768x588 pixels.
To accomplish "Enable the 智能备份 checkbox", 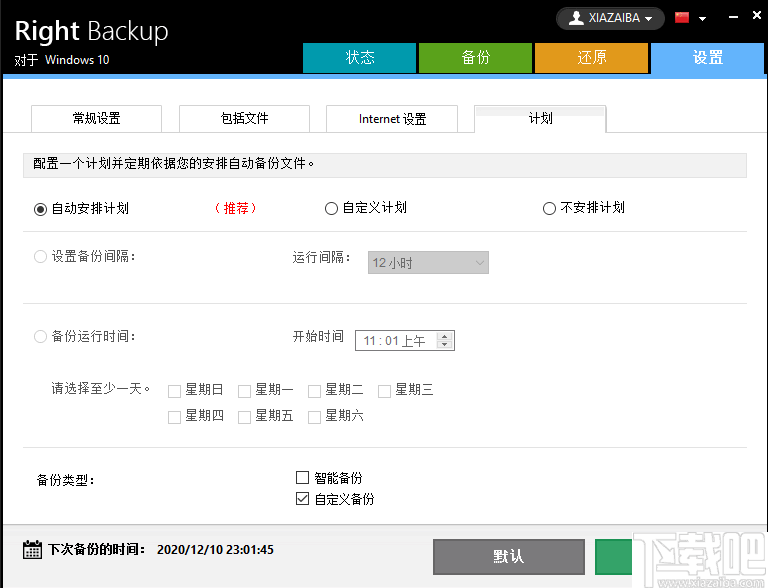I will (303, 477).
